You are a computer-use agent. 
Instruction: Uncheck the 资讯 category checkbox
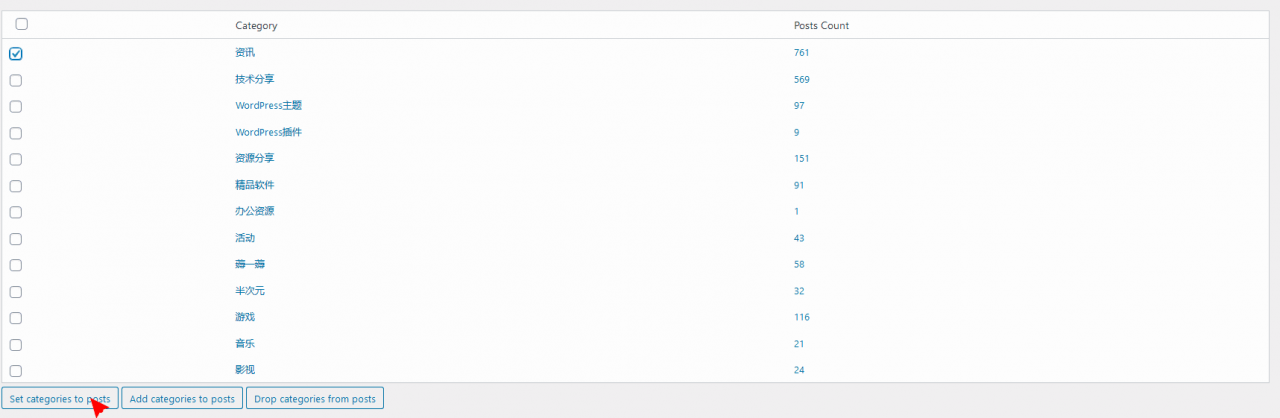coord(16,53)
